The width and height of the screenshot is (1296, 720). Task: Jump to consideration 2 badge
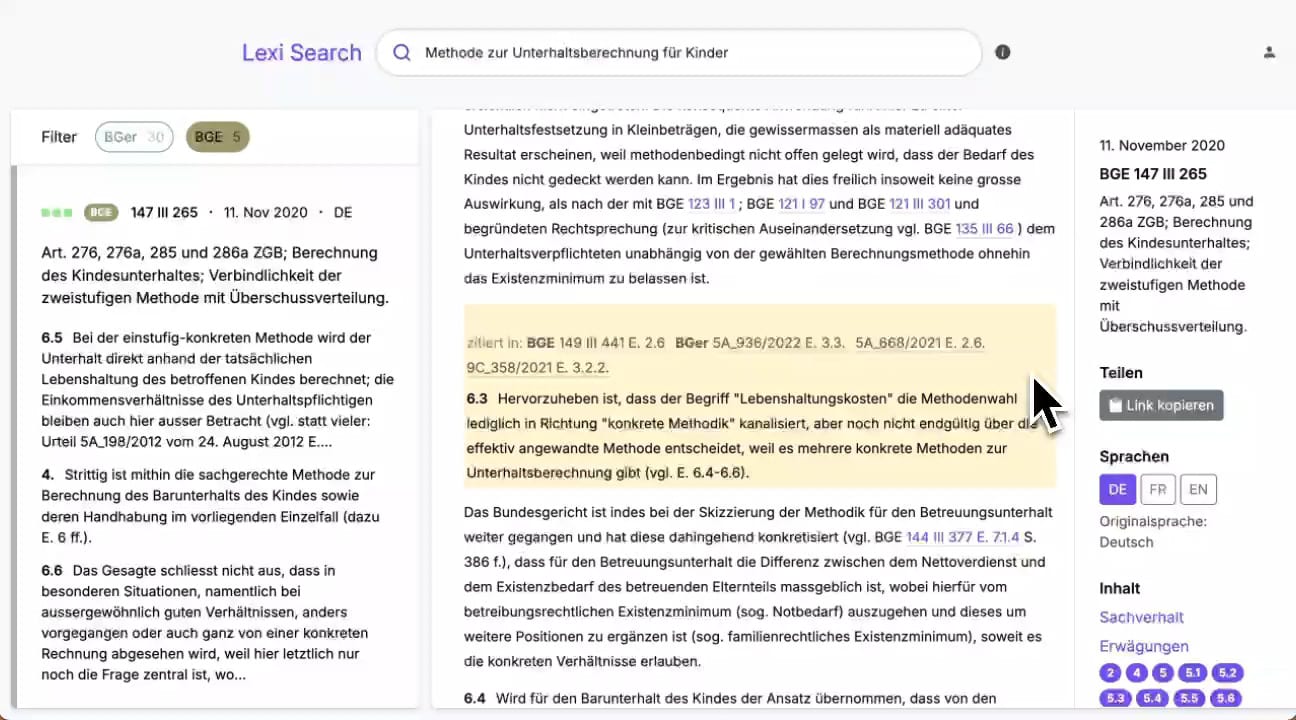pos(1110,673)
